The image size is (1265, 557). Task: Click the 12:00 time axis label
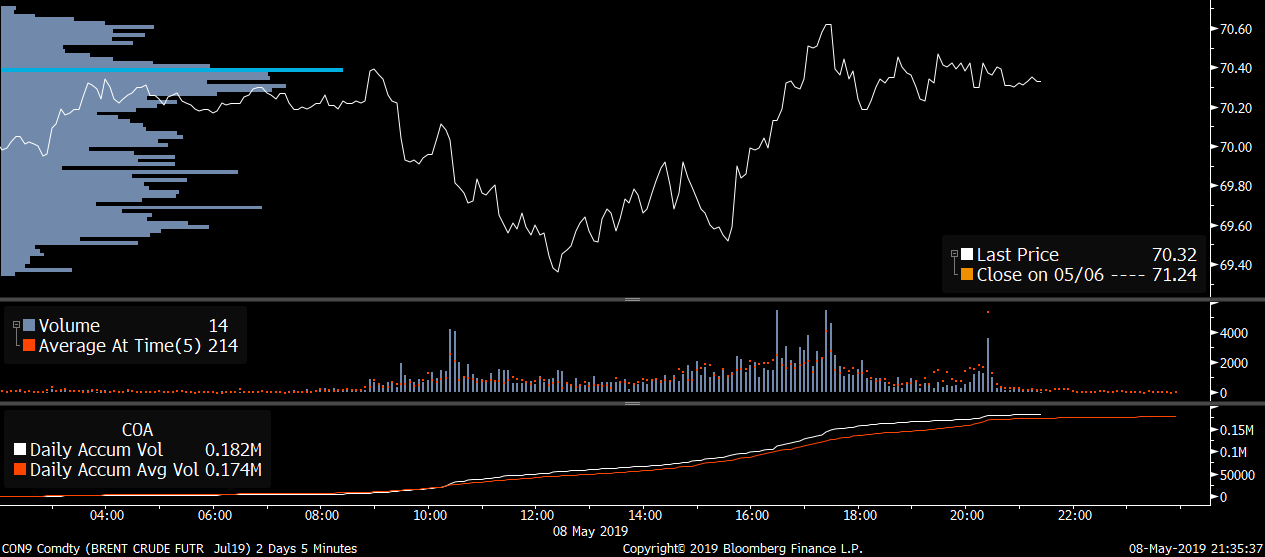click(x=538, y=516)
